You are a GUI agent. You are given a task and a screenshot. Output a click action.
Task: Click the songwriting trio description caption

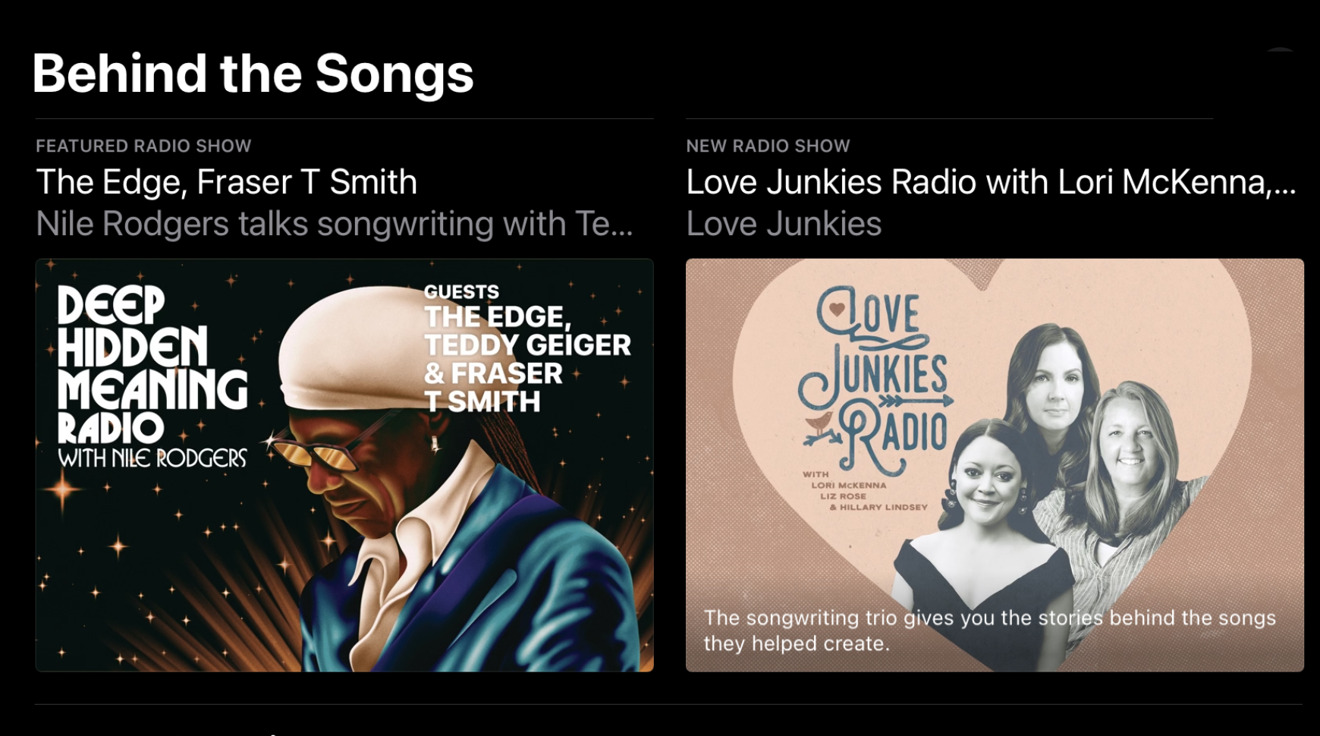point(989,630)
